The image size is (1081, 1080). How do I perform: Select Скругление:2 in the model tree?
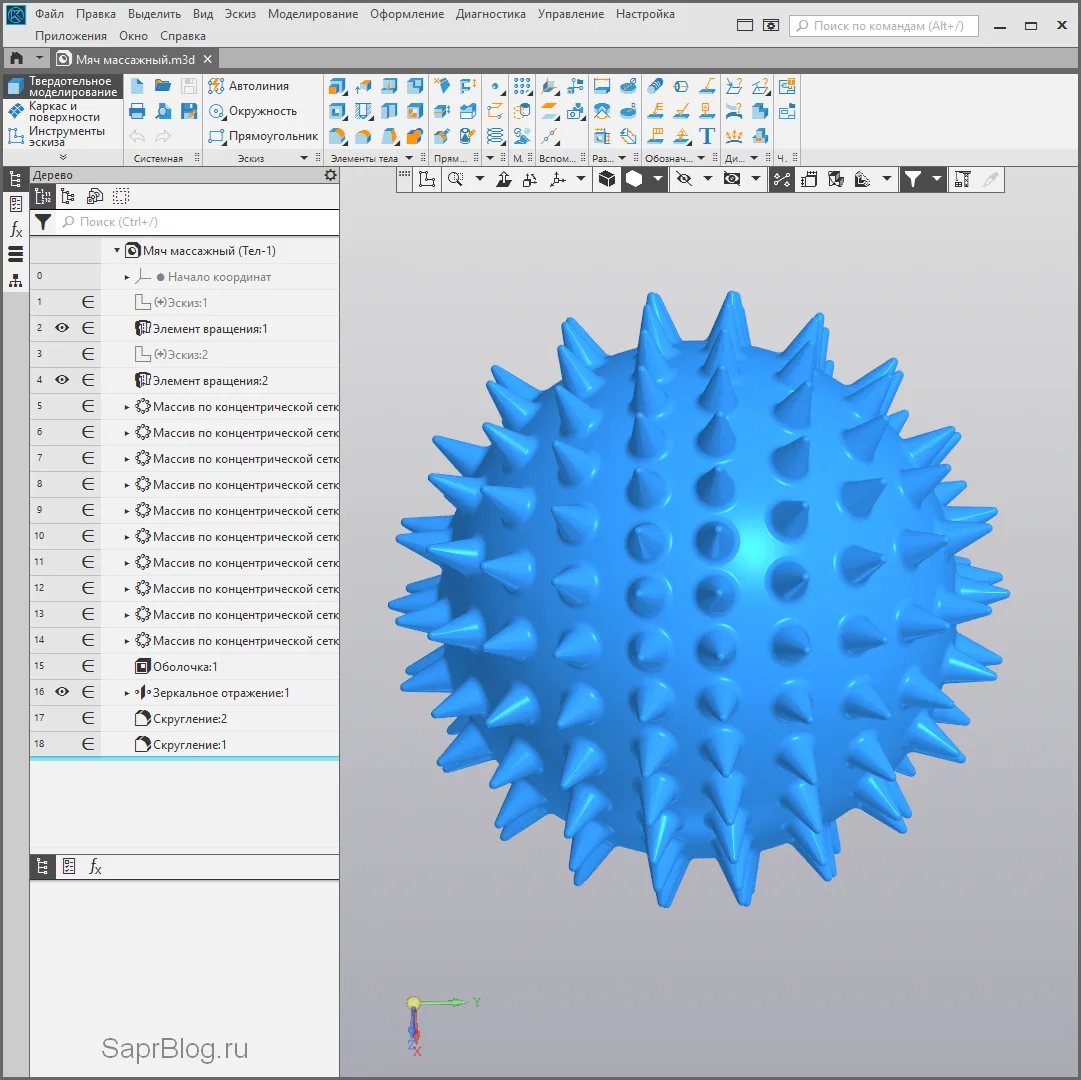click(189, 719)
